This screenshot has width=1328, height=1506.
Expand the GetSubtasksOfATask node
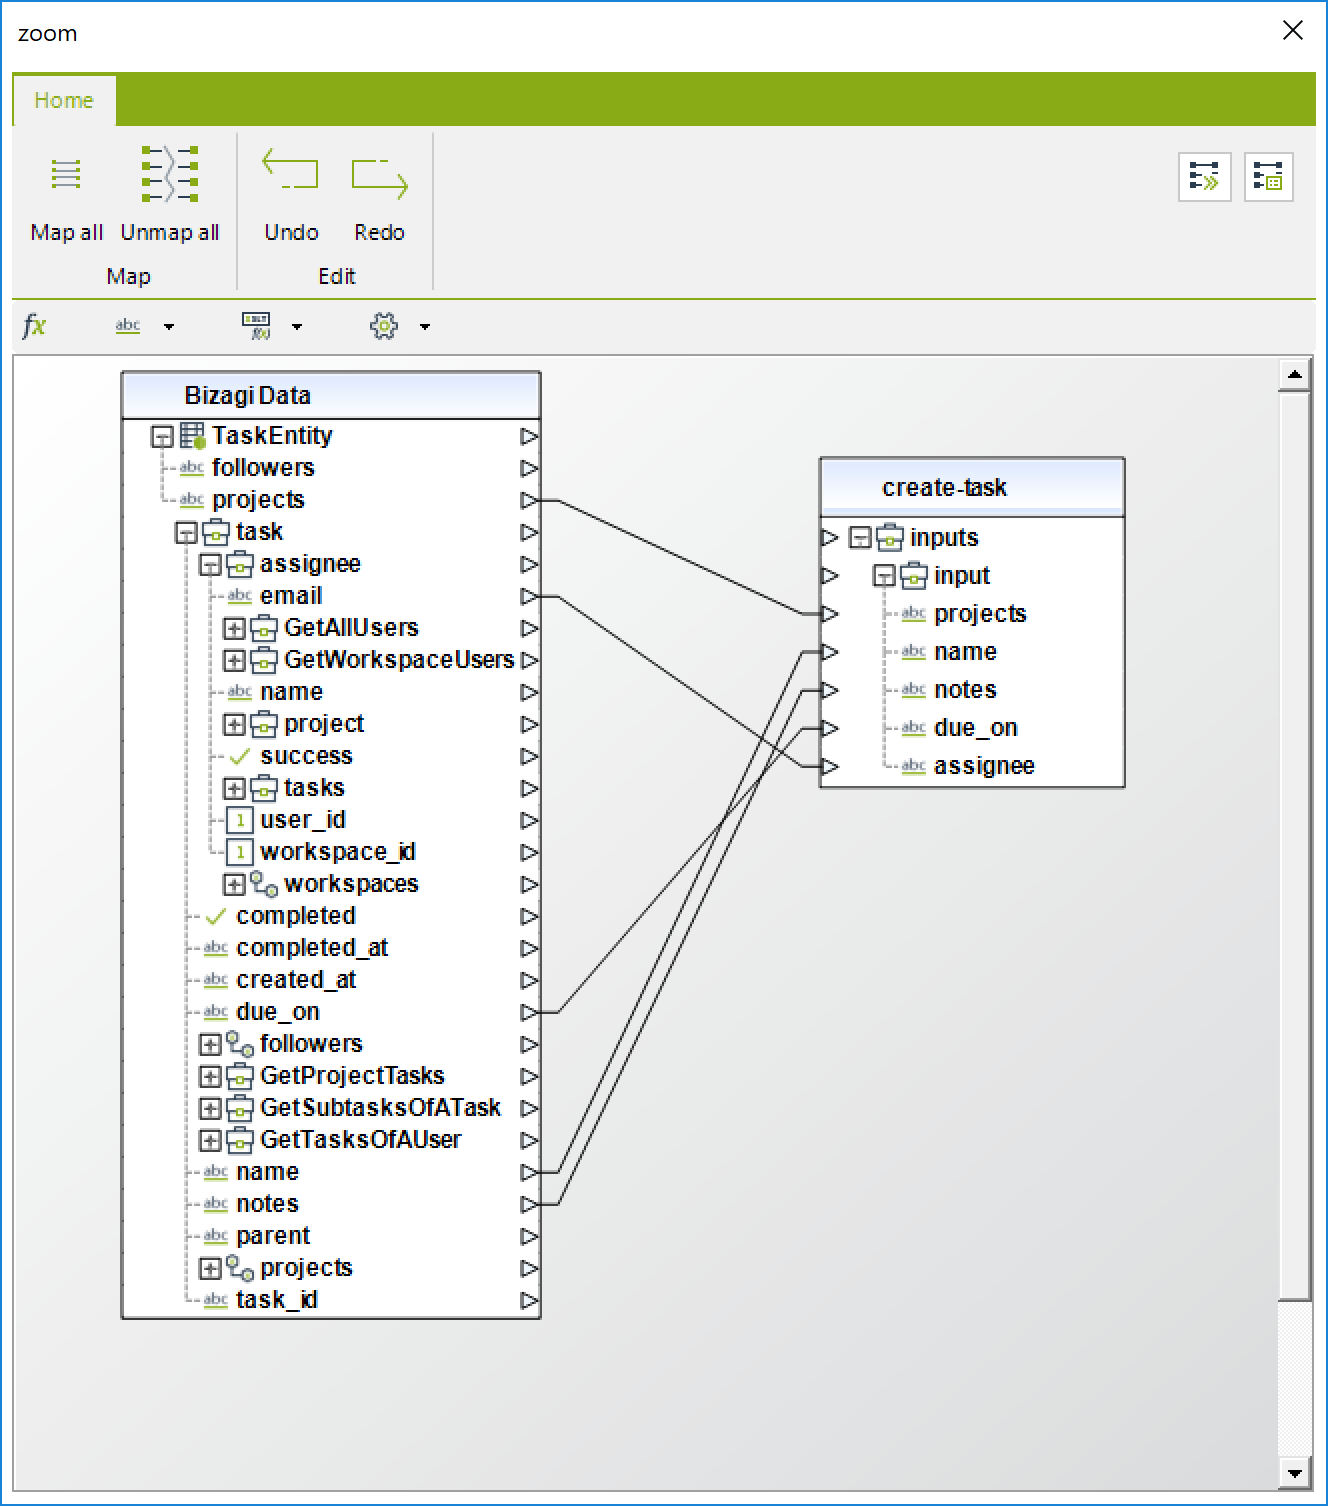[x=210, y=1108]
